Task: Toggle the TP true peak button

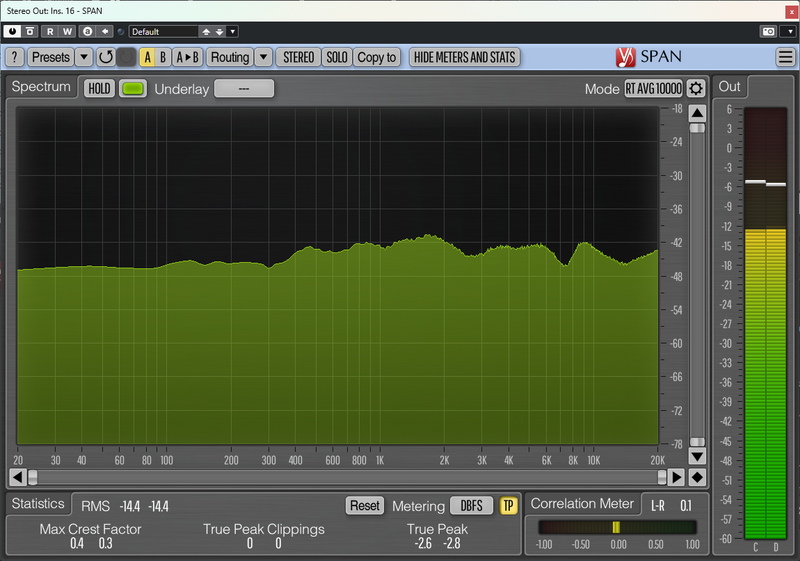Action: point(508,505)
